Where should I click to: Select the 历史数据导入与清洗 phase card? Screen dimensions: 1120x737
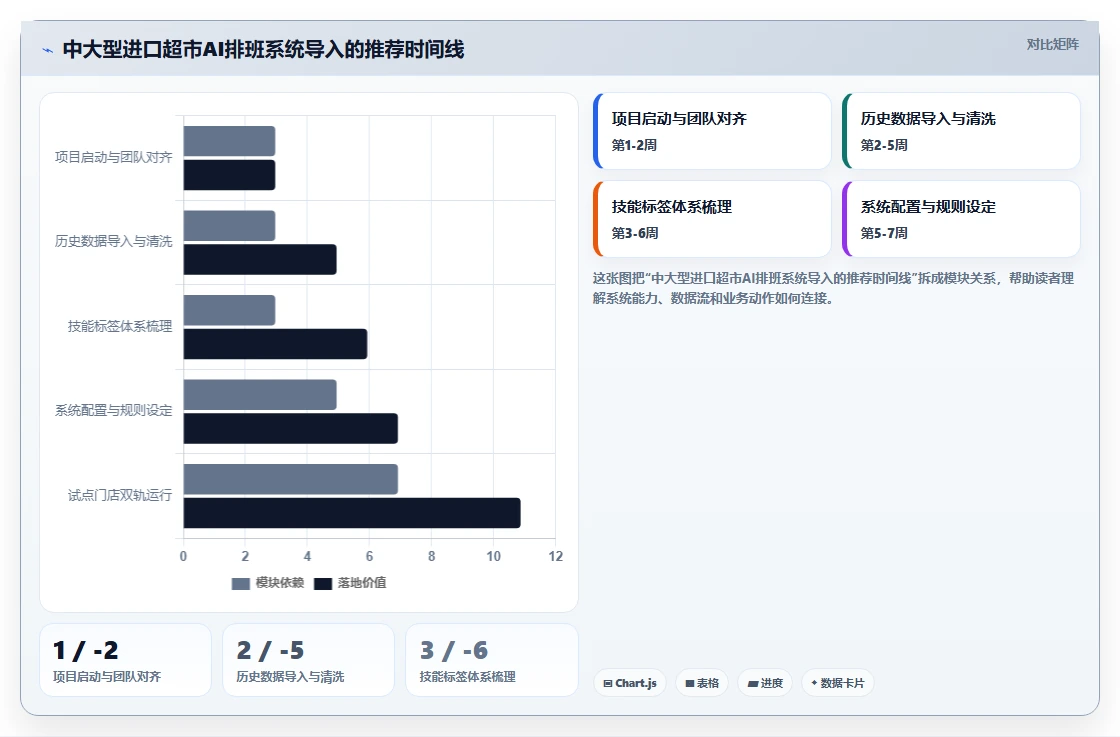click(x=961, y=131)
